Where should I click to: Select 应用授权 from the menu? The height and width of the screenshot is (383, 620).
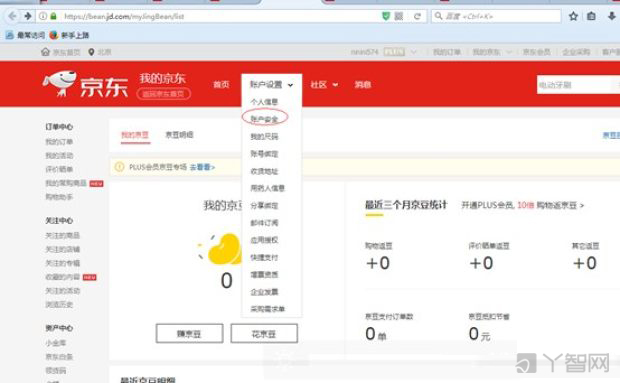point(264,240)
